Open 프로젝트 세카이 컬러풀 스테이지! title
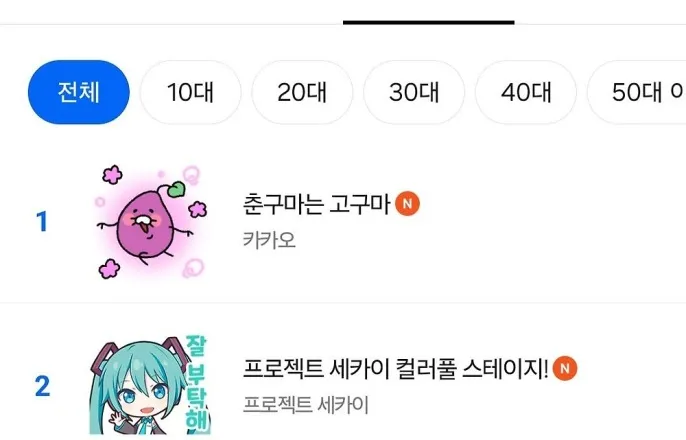Screen dimensions: 686x440 pyautogui.click(x=396, y=368)
